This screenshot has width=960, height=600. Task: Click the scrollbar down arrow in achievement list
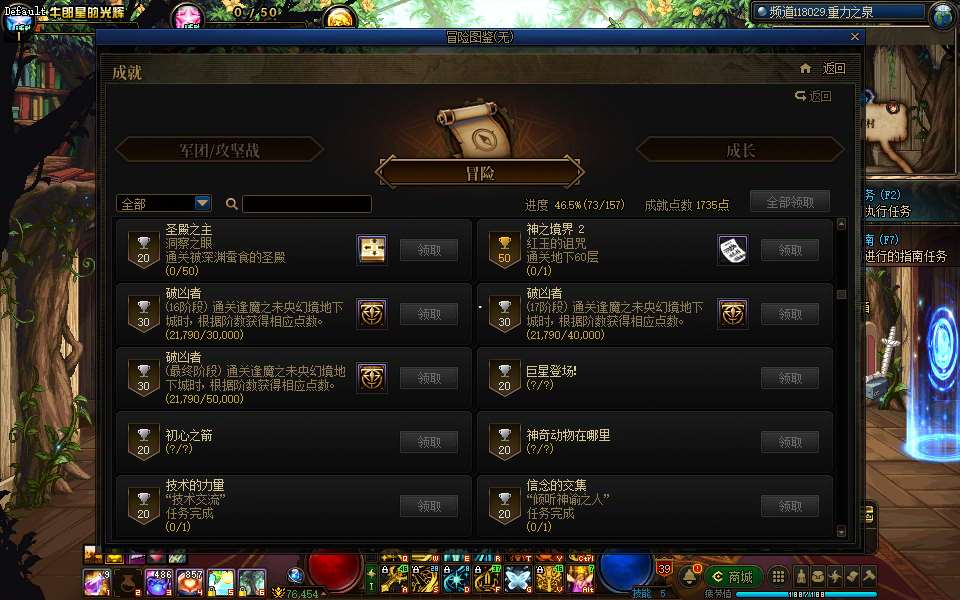pos(841,531)
